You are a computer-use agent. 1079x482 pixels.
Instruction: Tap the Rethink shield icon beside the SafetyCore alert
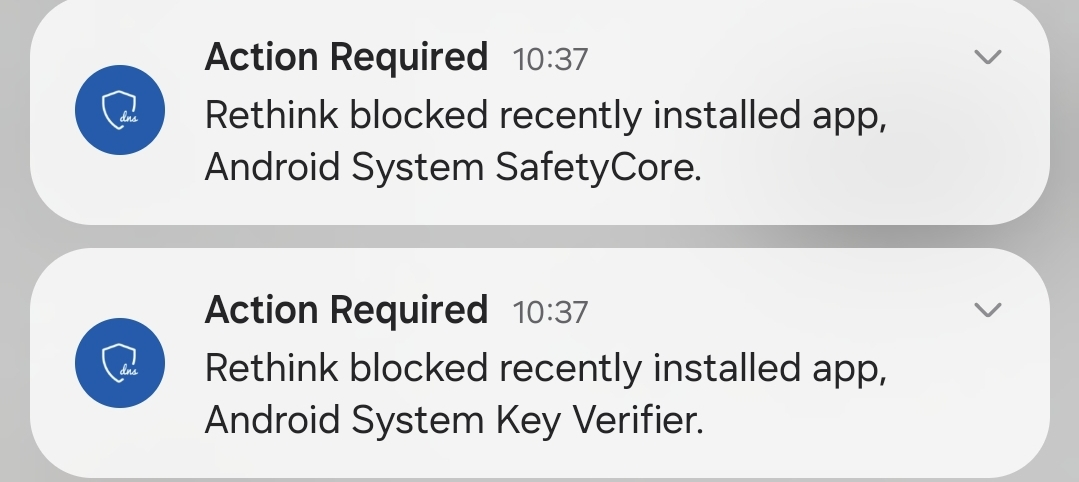tap(120, 110)
